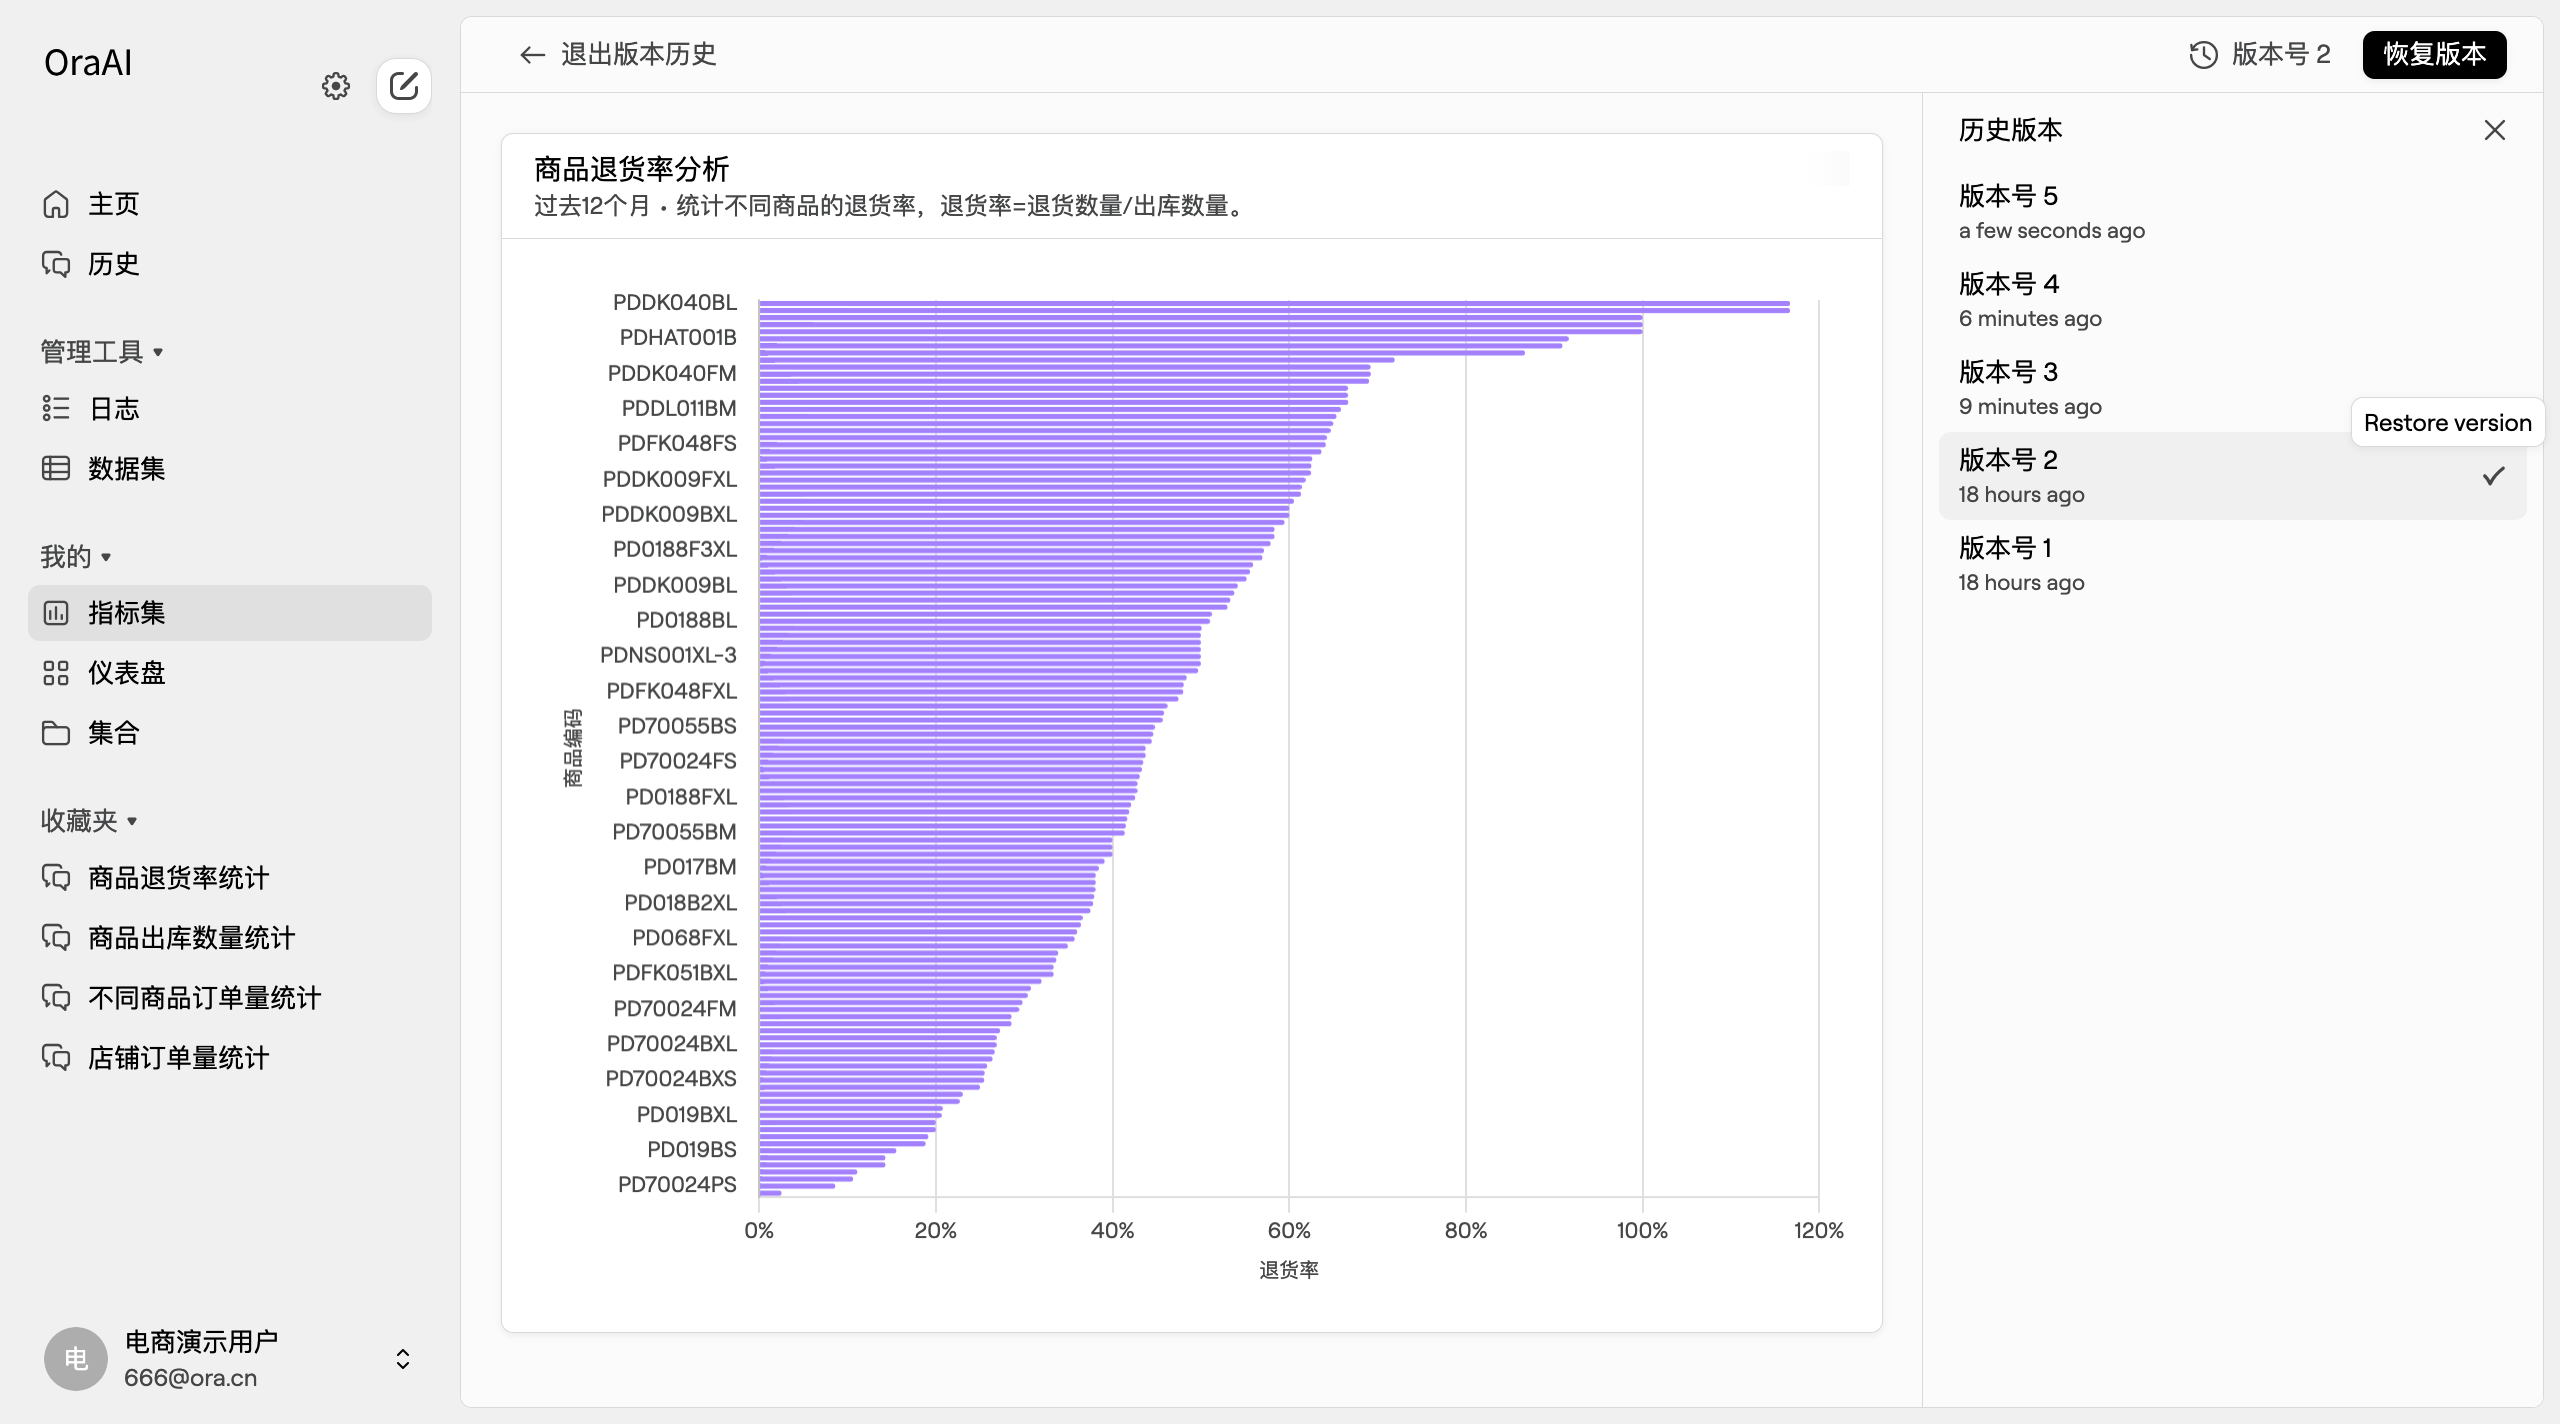Click the checkmark on 版本号 2
This screenshot has width=2560, height=1424.
coord(2493,476)
